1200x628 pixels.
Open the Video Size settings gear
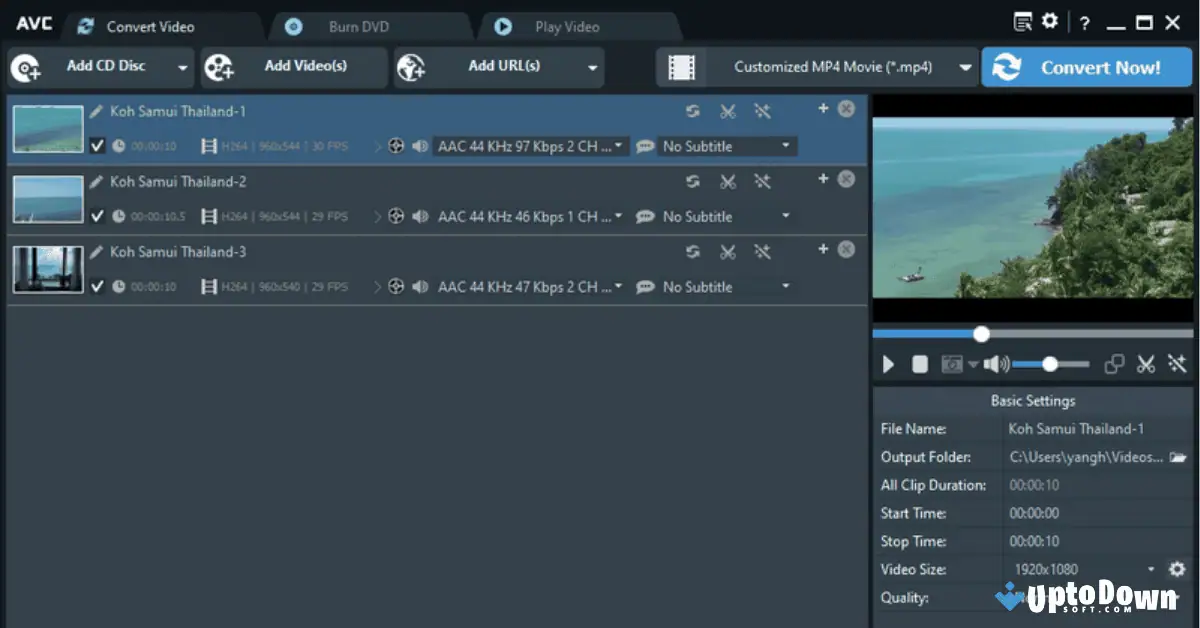[x=1177, y=568]
